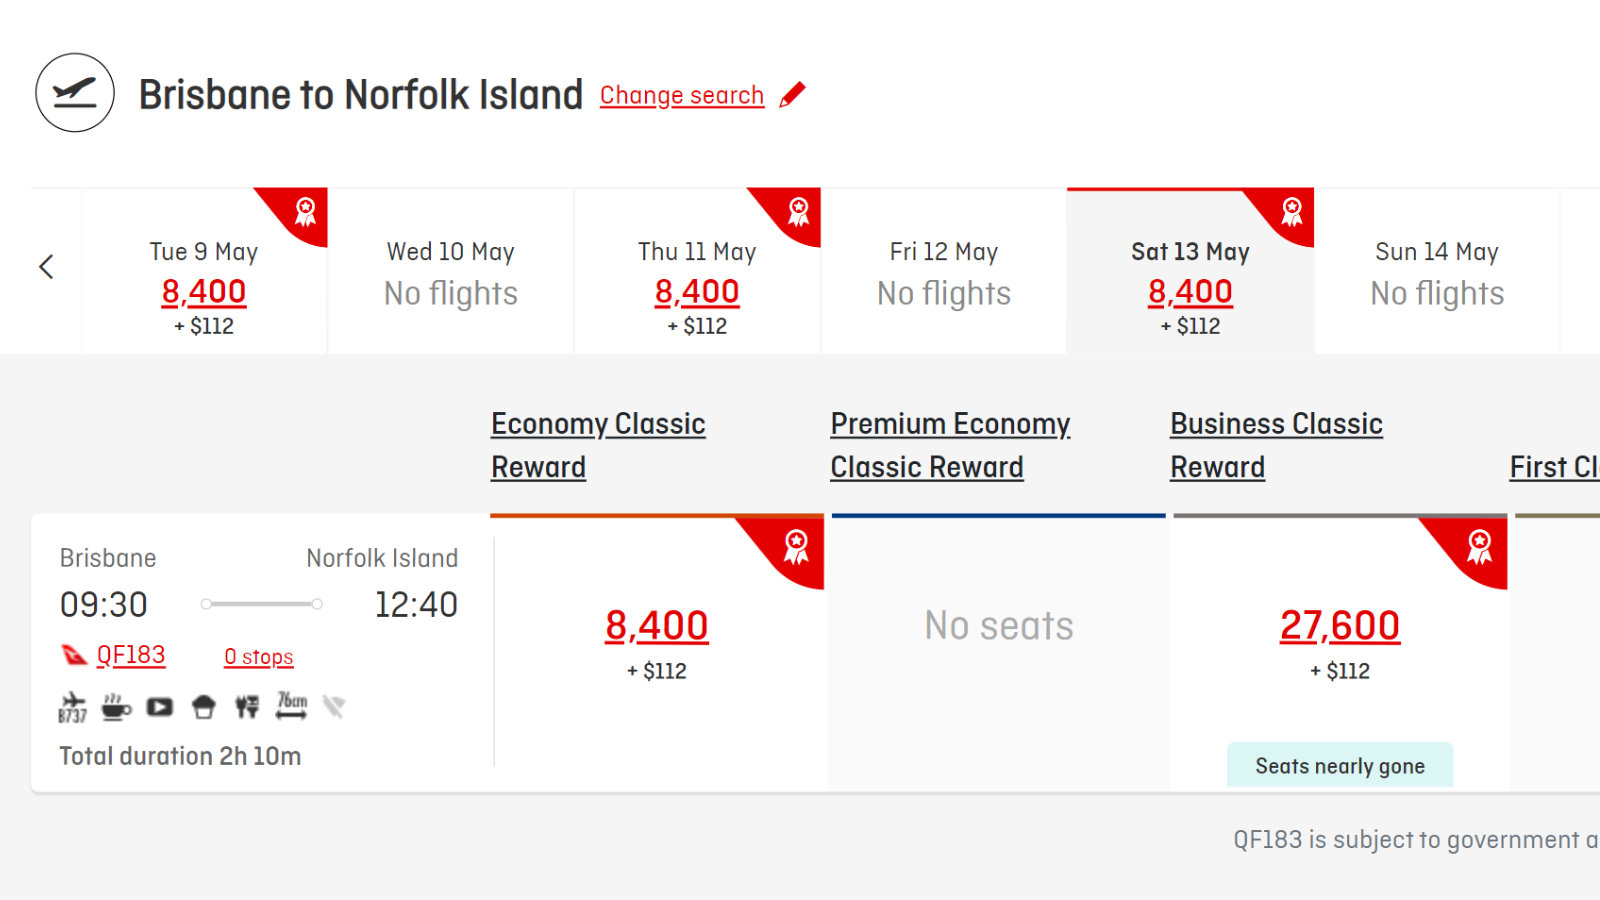The width and height of the screenshot is (1600, 900).
Task: Click the red pencil edit icon
Action: (x=792, y=95)
